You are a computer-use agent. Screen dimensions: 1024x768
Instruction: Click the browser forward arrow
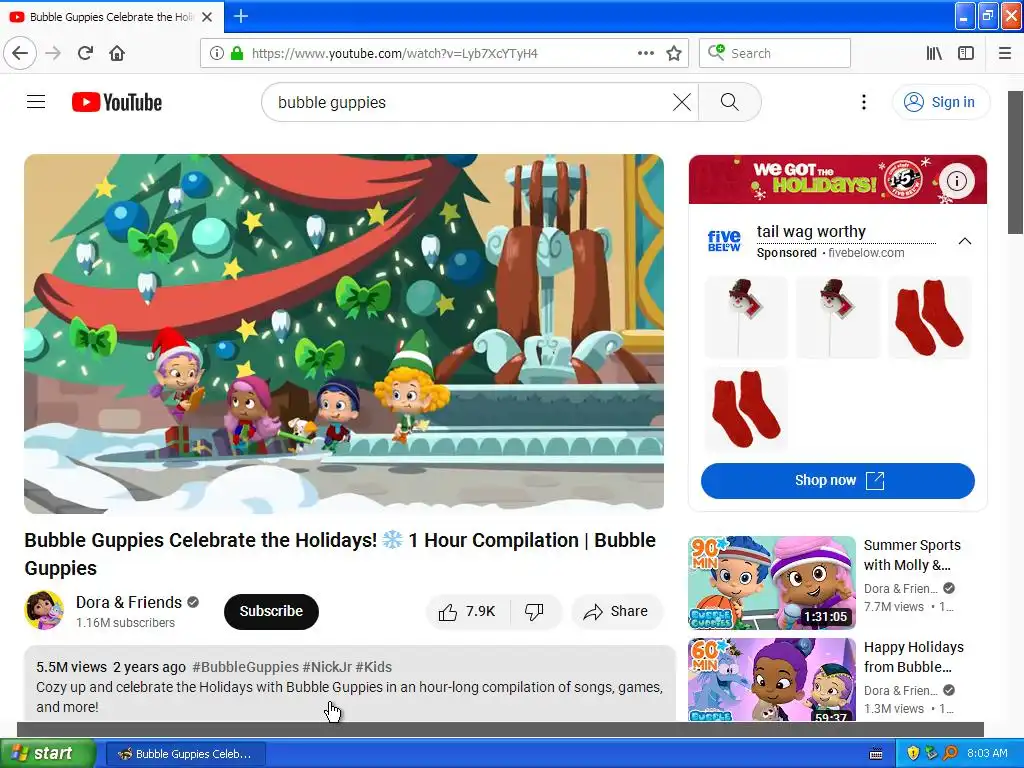(x=53, y=53)
